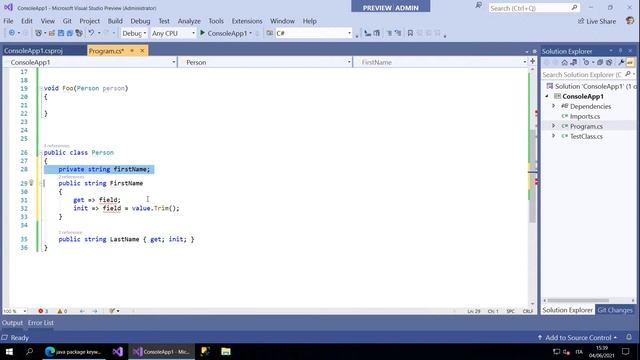Switch to the Git Changes tab
Image resolution: width=640 pixels, height=360 pixels.
(x=615, y=310)
